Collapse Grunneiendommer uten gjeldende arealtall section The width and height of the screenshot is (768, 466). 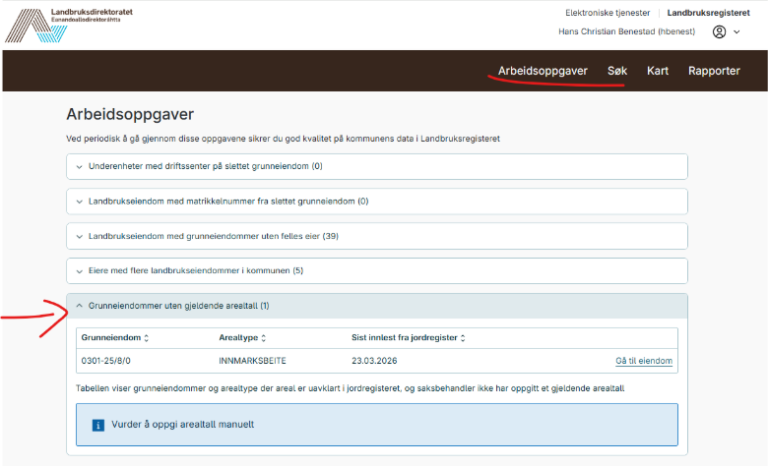point(377,306)
